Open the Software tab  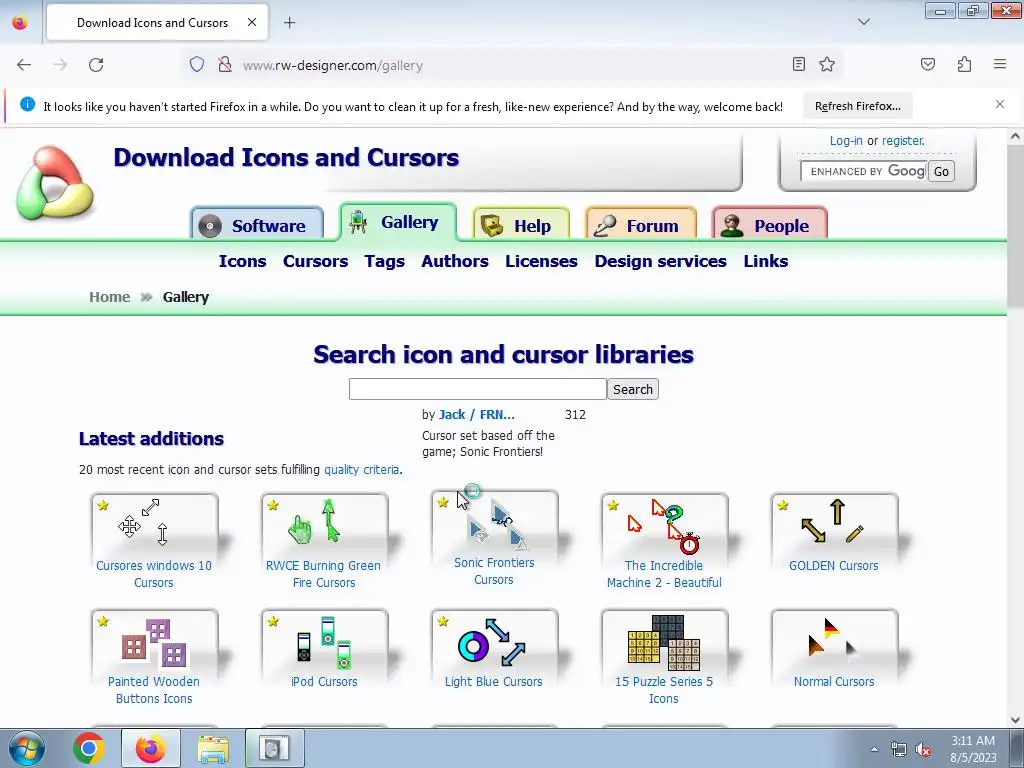point(257,225)
